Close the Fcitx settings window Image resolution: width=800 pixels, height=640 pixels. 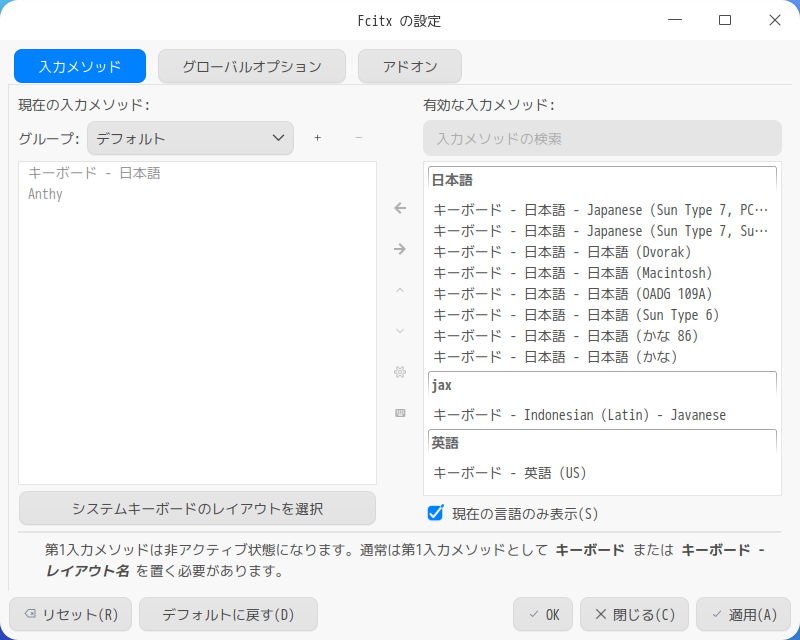774,20
